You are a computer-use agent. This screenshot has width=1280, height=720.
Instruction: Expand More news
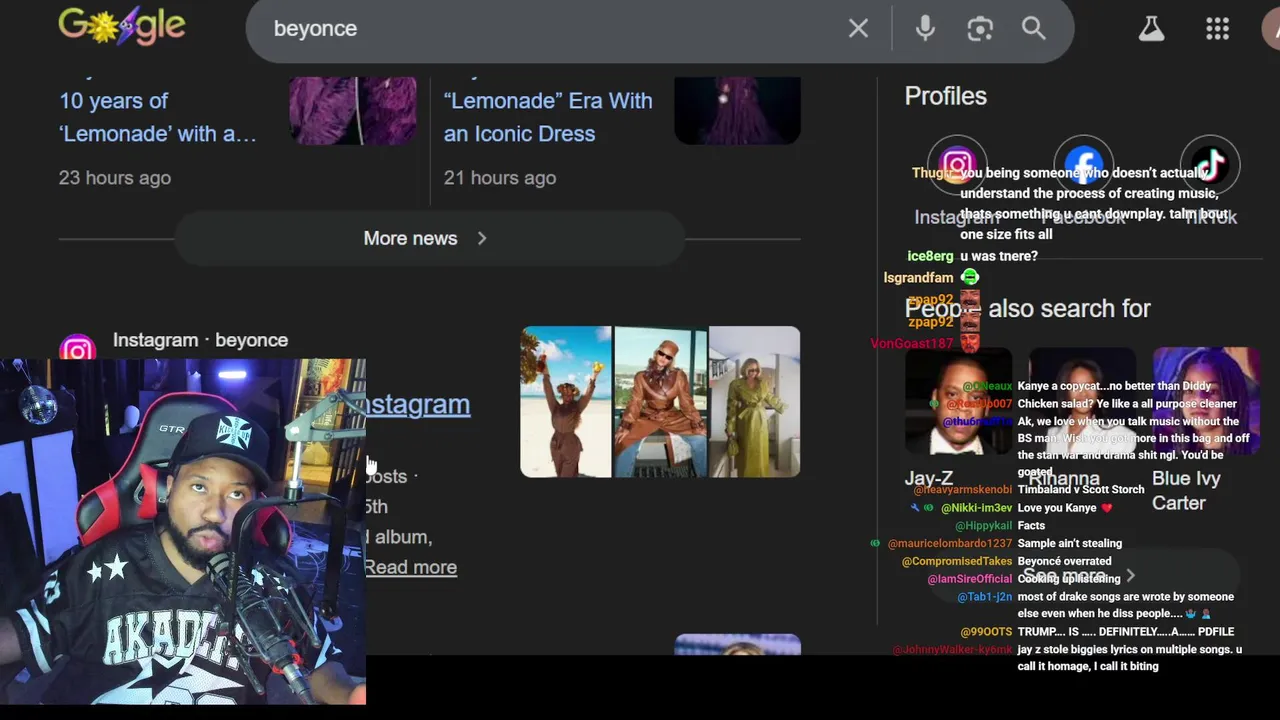point(429,238)
